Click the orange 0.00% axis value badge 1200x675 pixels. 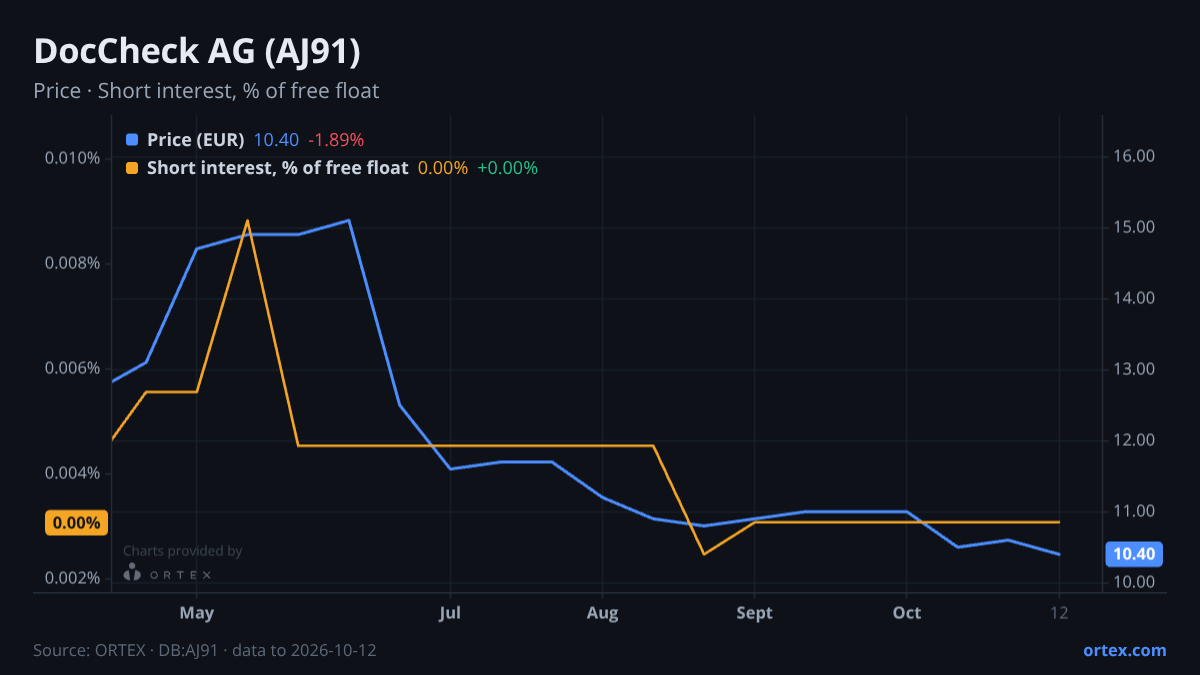(76, 523)
